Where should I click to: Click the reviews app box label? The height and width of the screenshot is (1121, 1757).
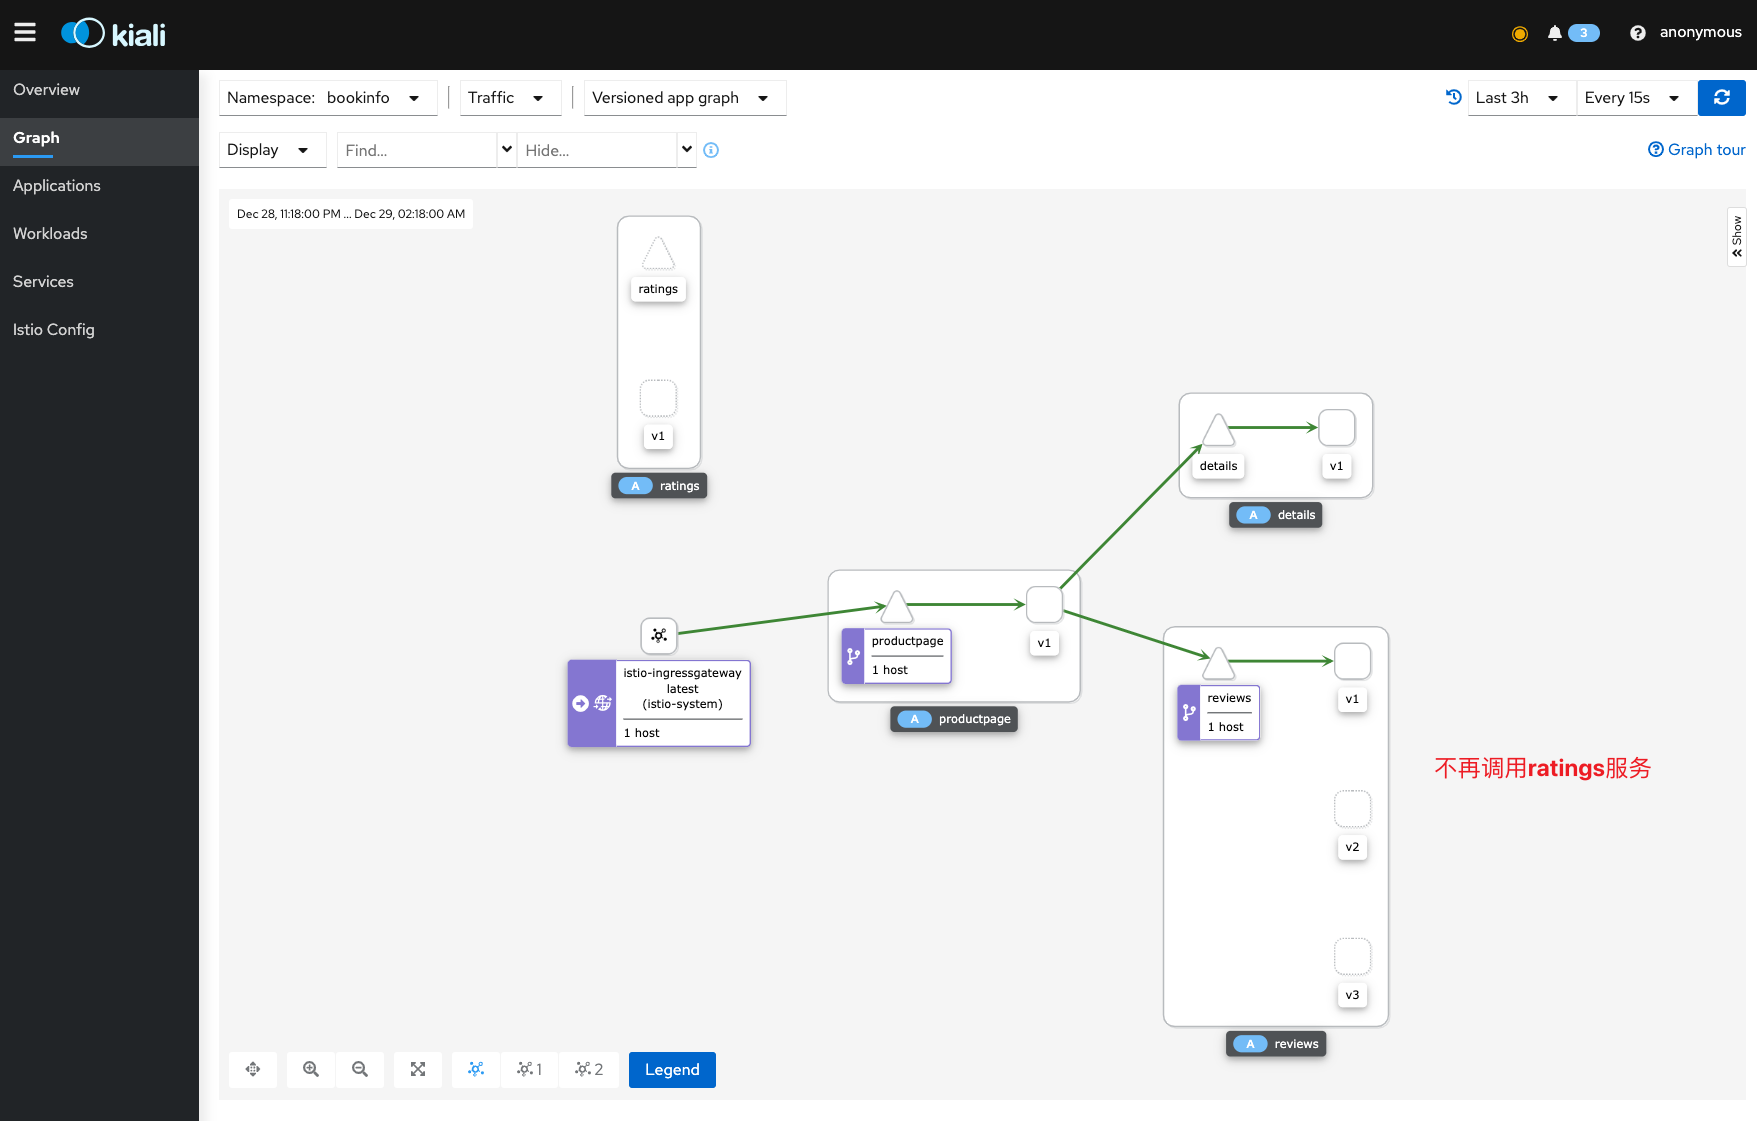pyautogui.click(x=1276, y=1044)
